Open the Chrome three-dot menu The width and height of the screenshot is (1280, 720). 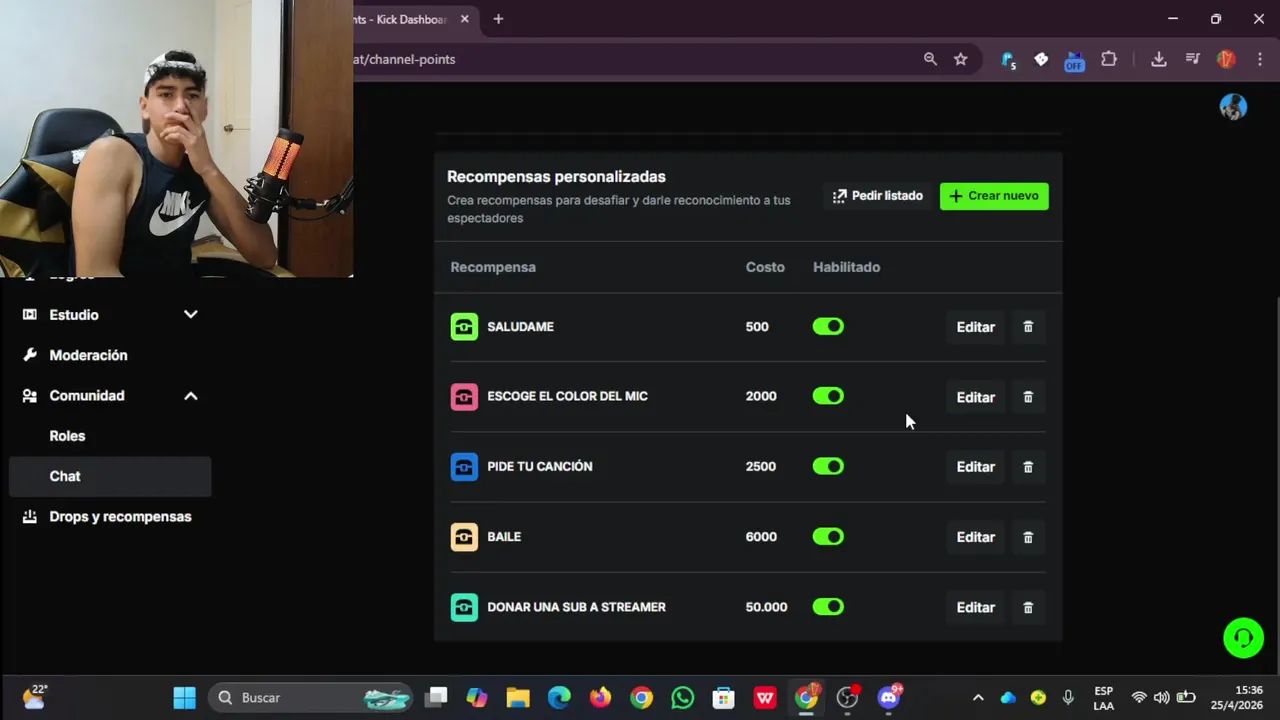(1259, 59)
